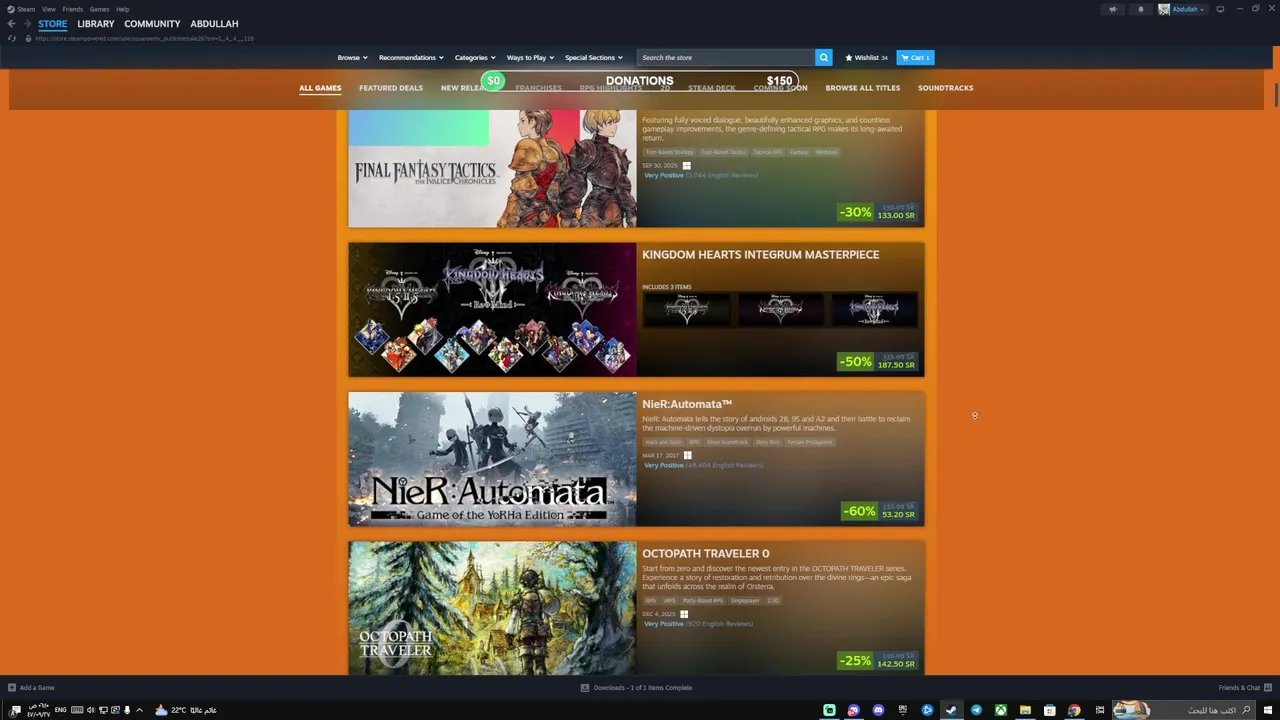The height and width of the screenshot is (720, 1280).
Task: Expand the Special Sections dropdown
Action: click(x=593, y=58)
